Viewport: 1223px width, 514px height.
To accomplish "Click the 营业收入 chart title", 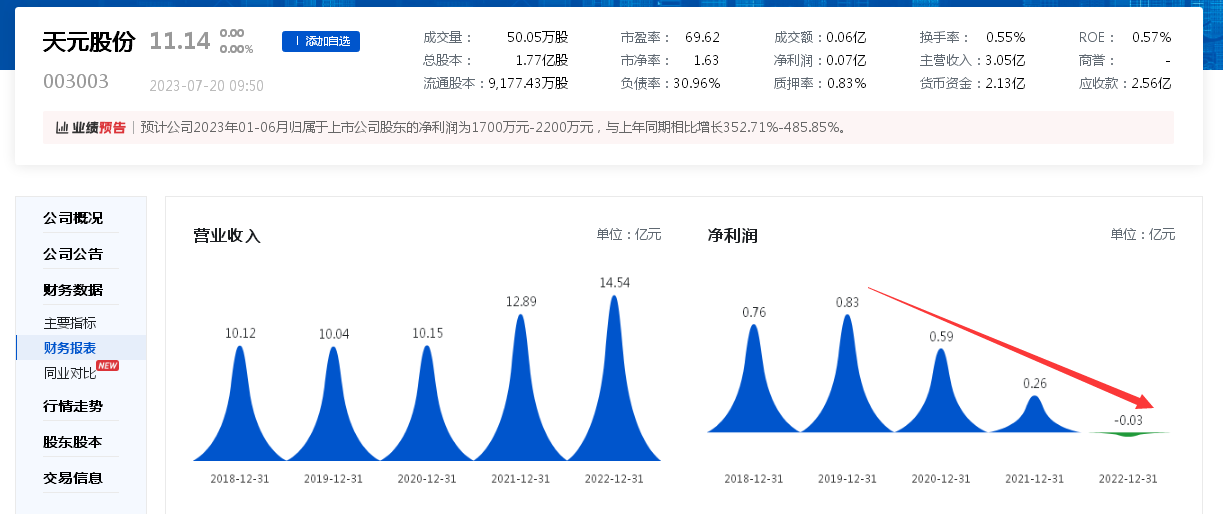I will tap(227, 236).
